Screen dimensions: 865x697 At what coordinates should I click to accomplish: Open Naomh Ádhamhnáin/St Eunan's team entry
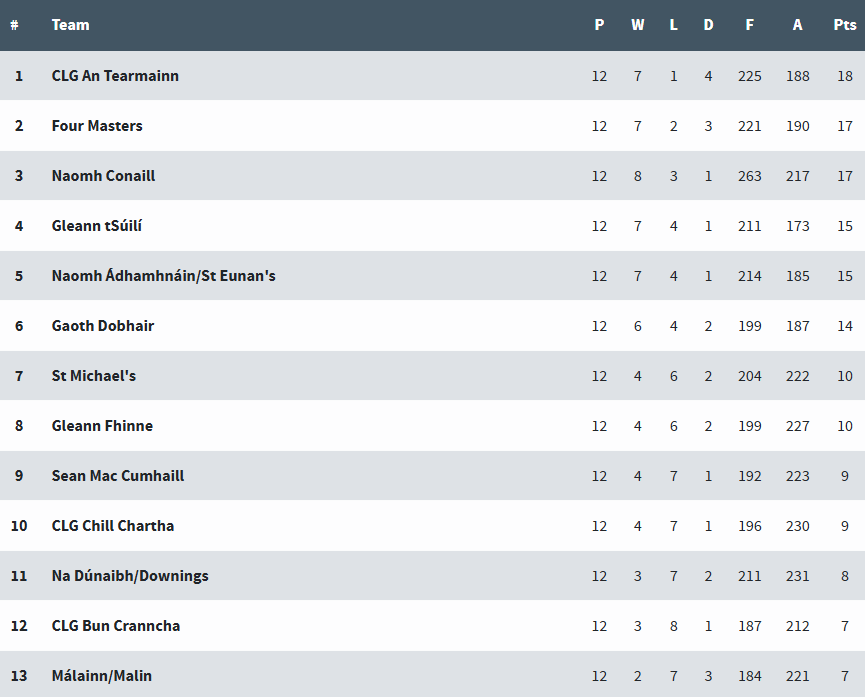click(163, 276)
